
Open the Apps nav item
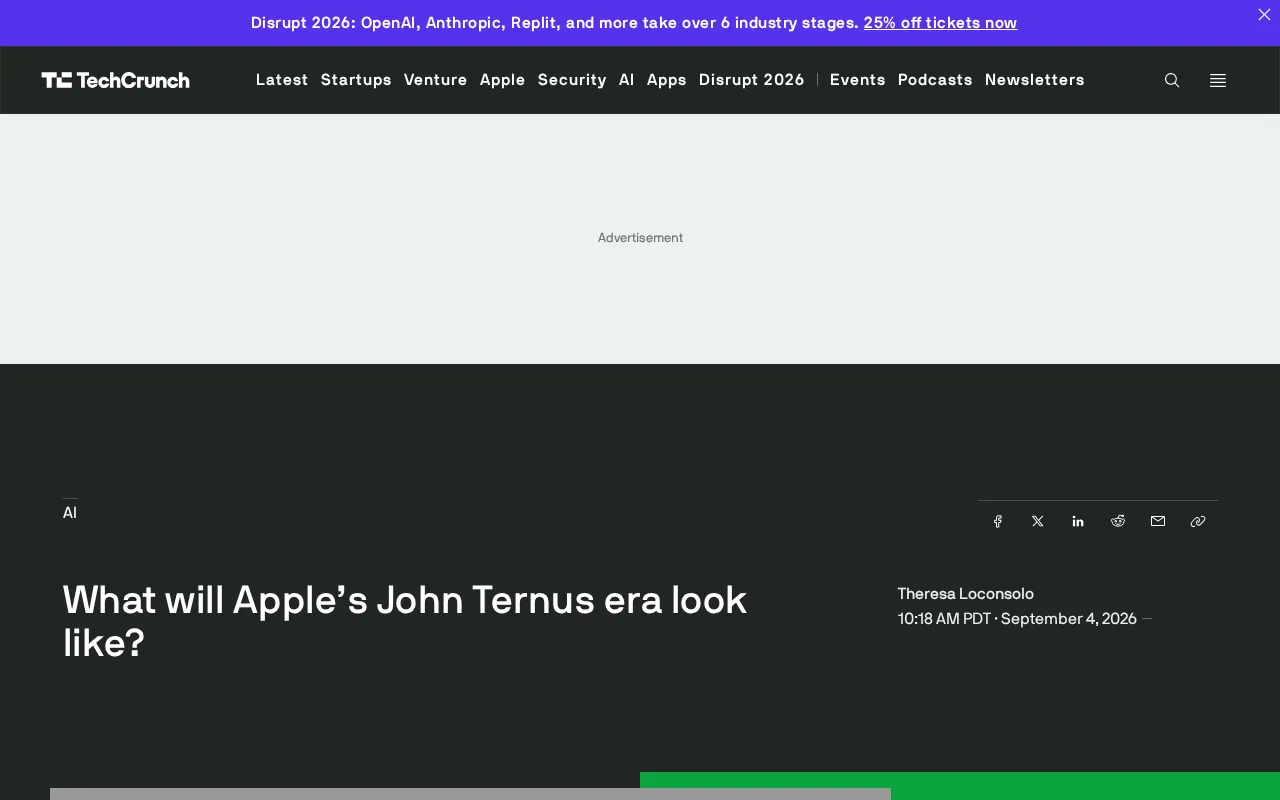click(x=667, y=80)
